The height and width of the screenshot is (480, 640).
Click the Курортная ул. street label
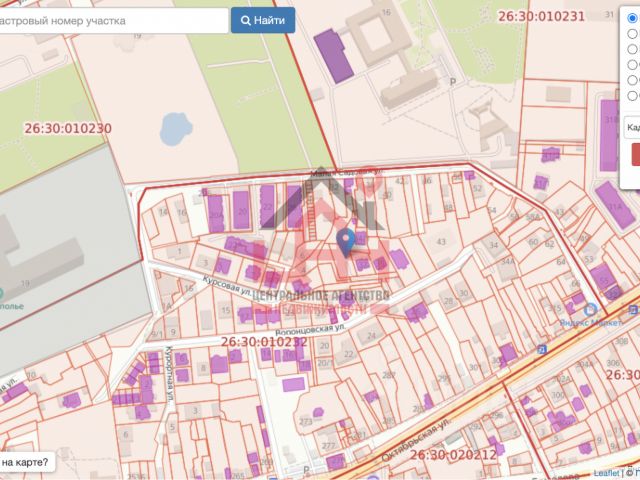[169, 375]
